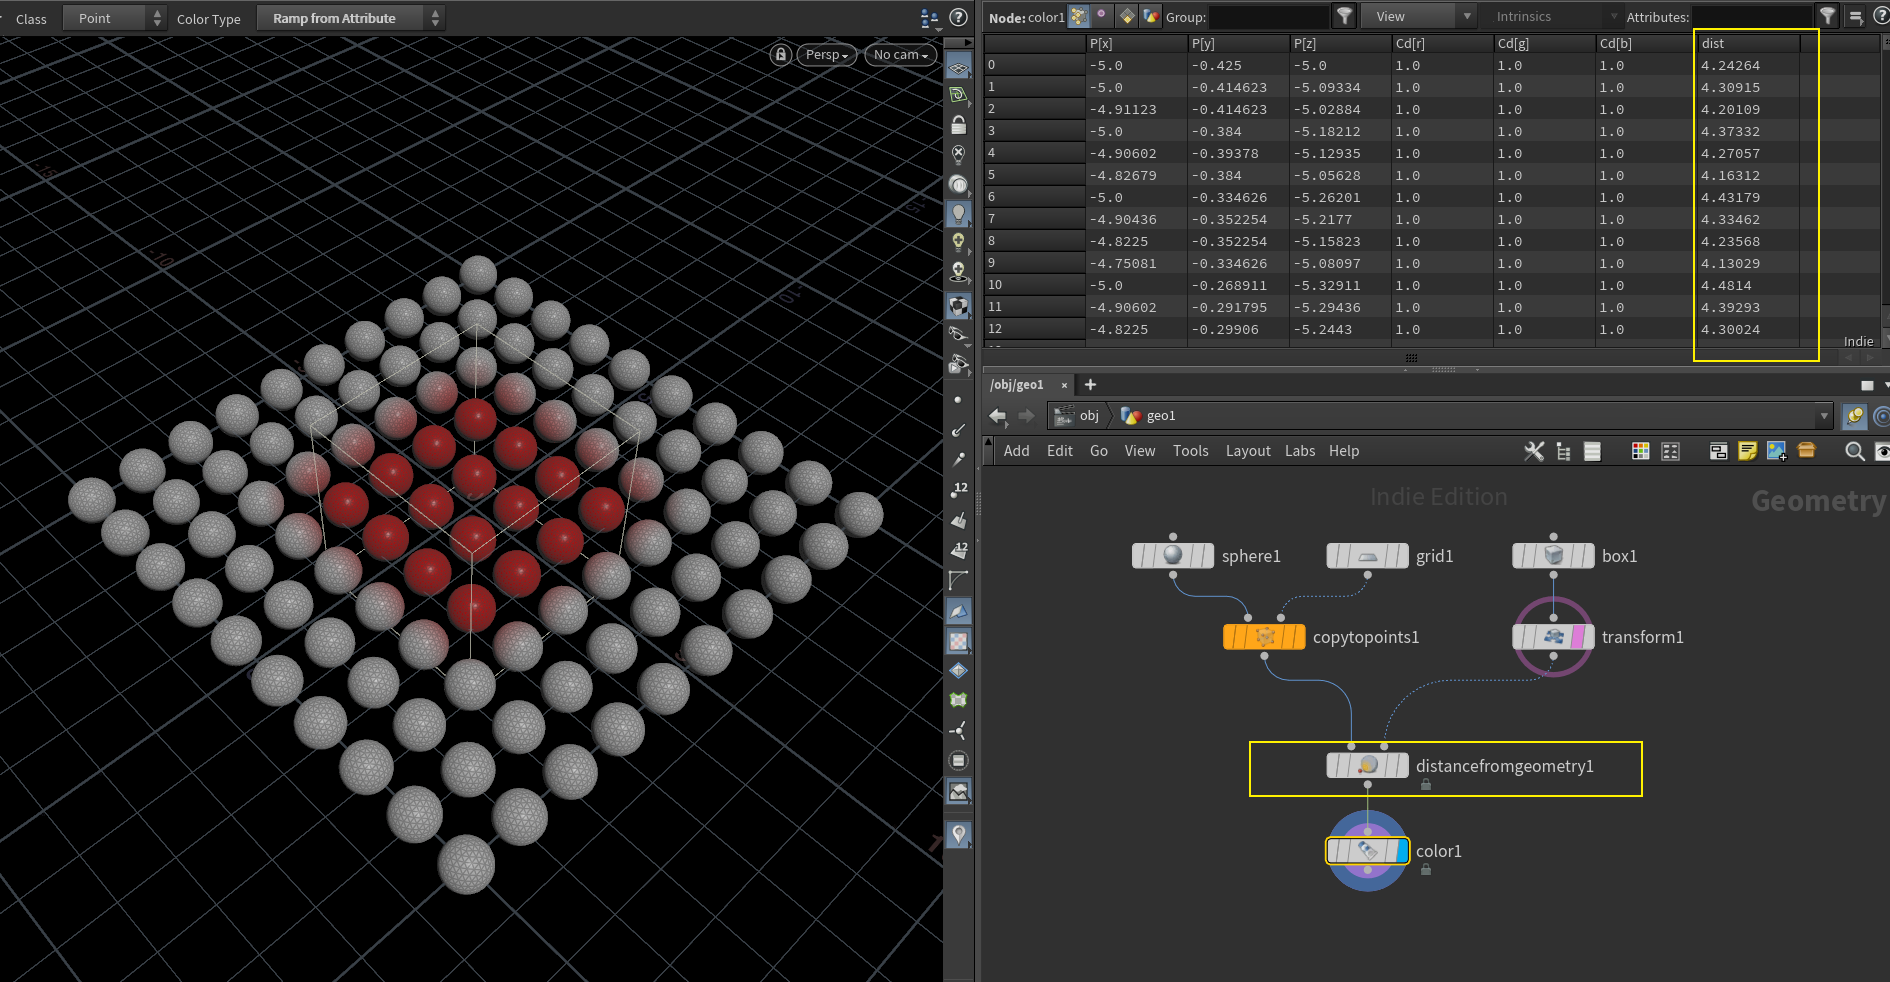
Task: Select spreadsheet row number 12
Action: coord(1034,329)
